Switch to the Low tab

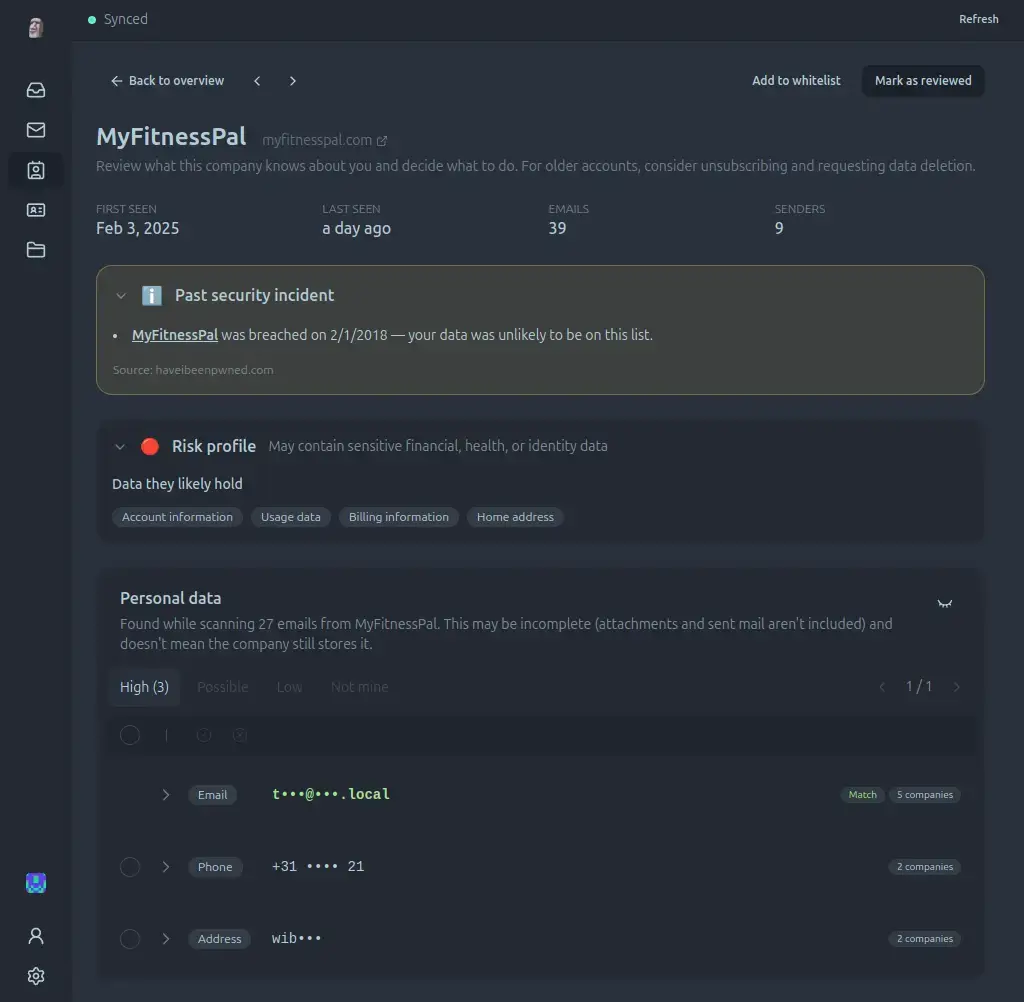coord(289,687)
